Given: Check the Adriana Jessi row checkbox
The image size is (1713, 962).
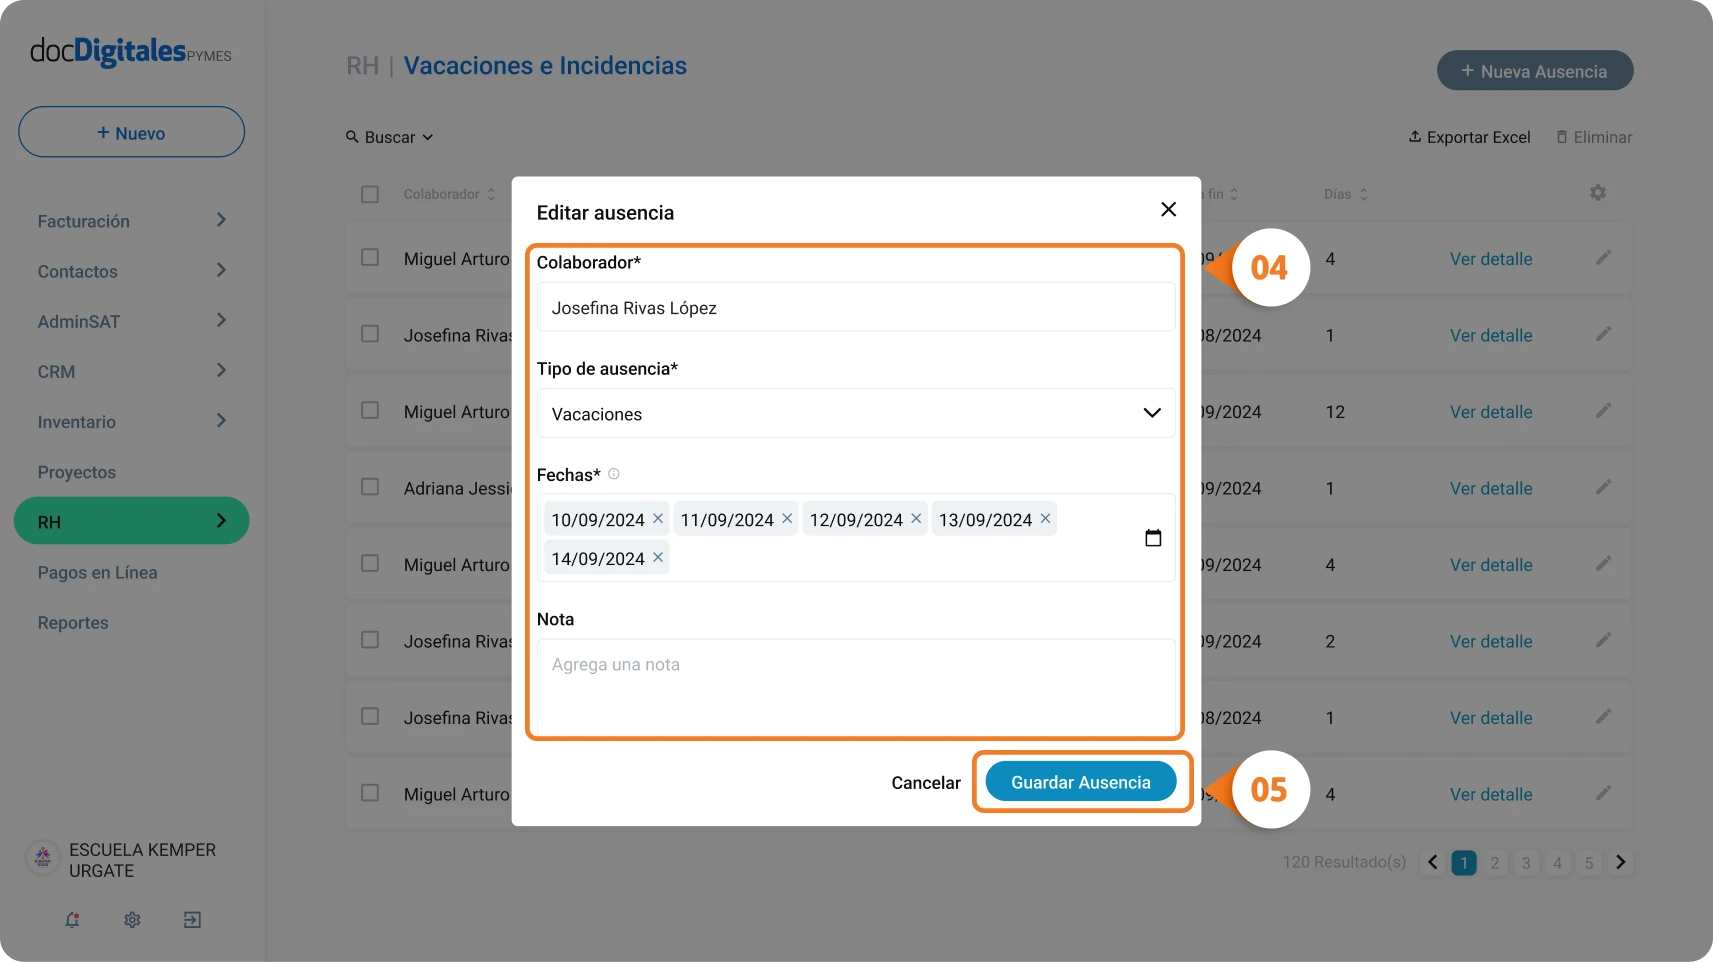Looking at the screenshot, I should 370,487.
